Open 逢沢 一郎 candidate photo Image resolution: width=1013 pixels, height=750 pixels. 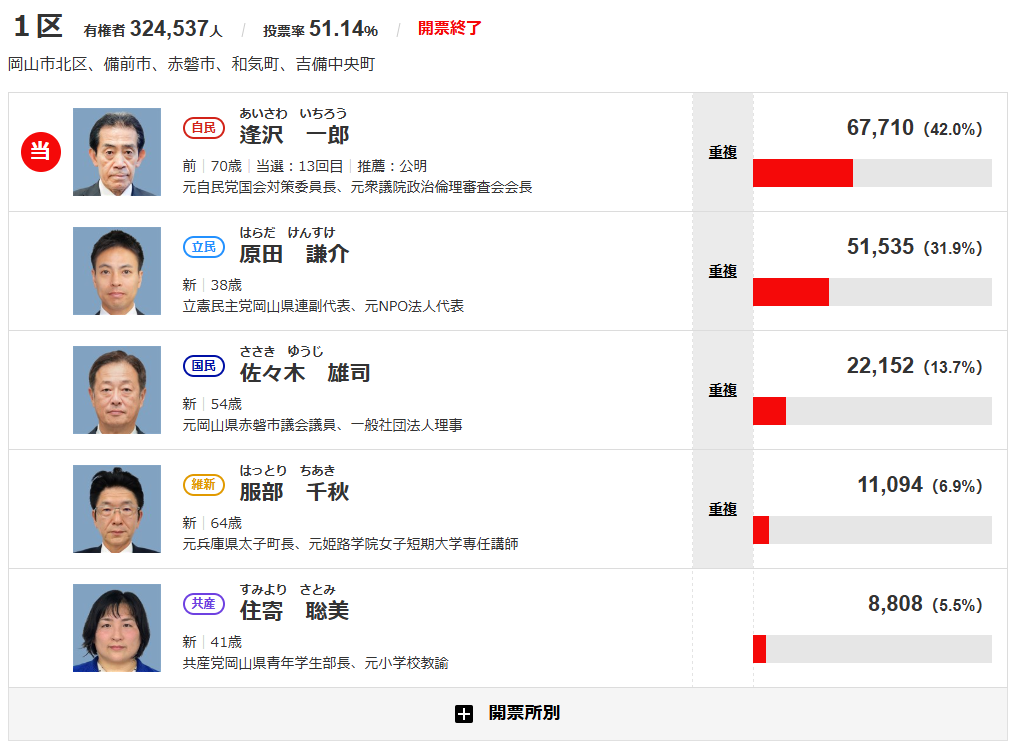(116, 152)
